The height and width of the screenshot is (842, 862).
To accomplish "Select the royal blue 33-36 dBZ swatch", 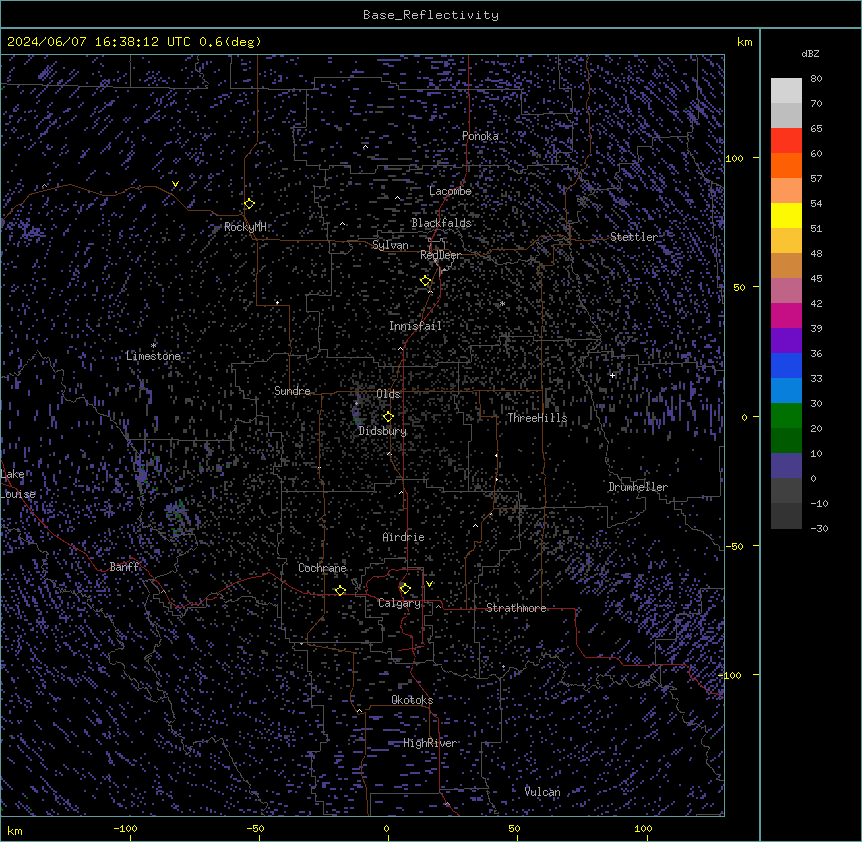I will 786,365.
